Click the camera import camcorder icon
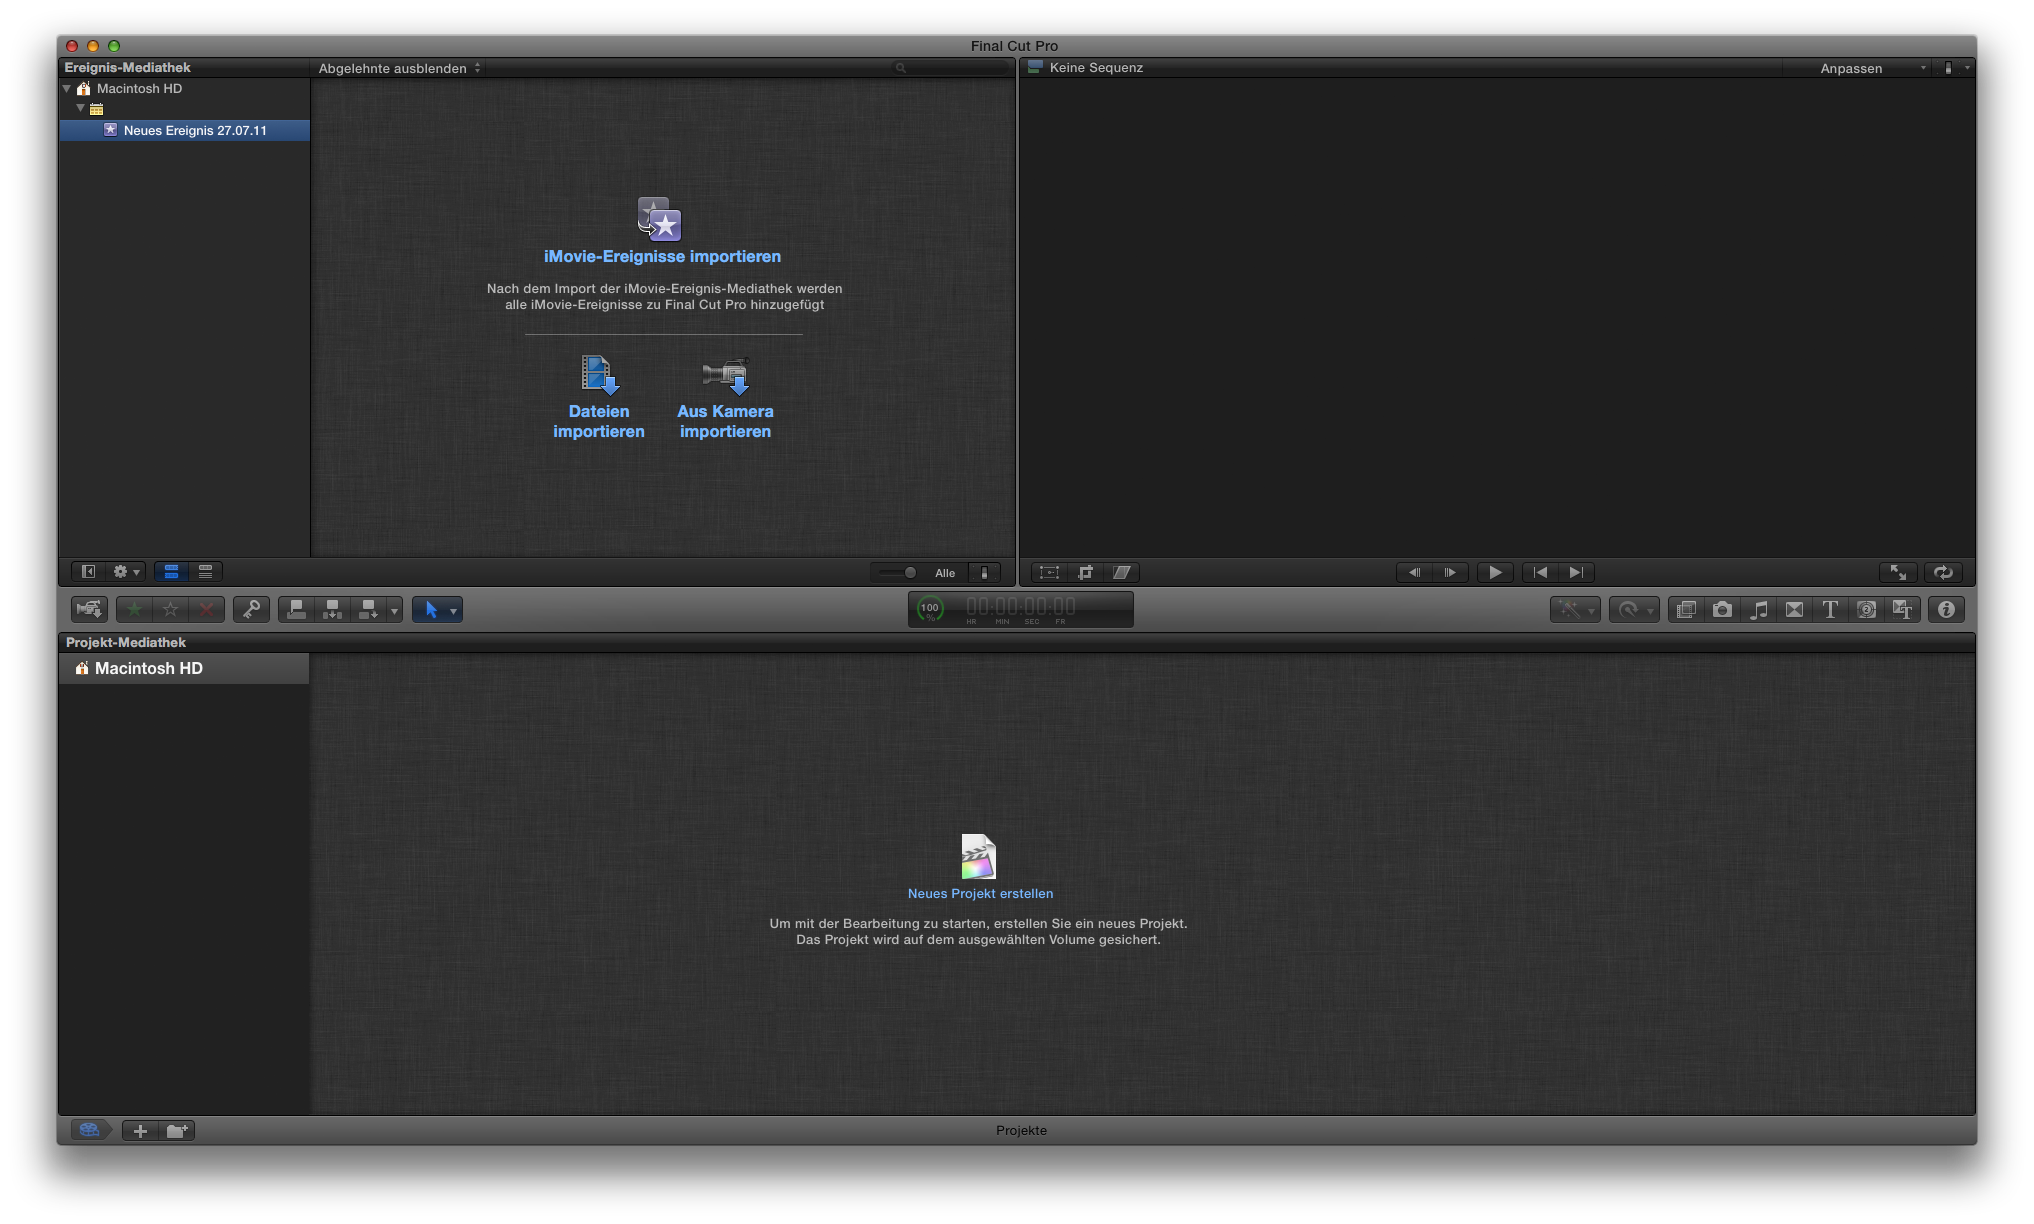This screenshot has width=2034, height=1224. 726,376
